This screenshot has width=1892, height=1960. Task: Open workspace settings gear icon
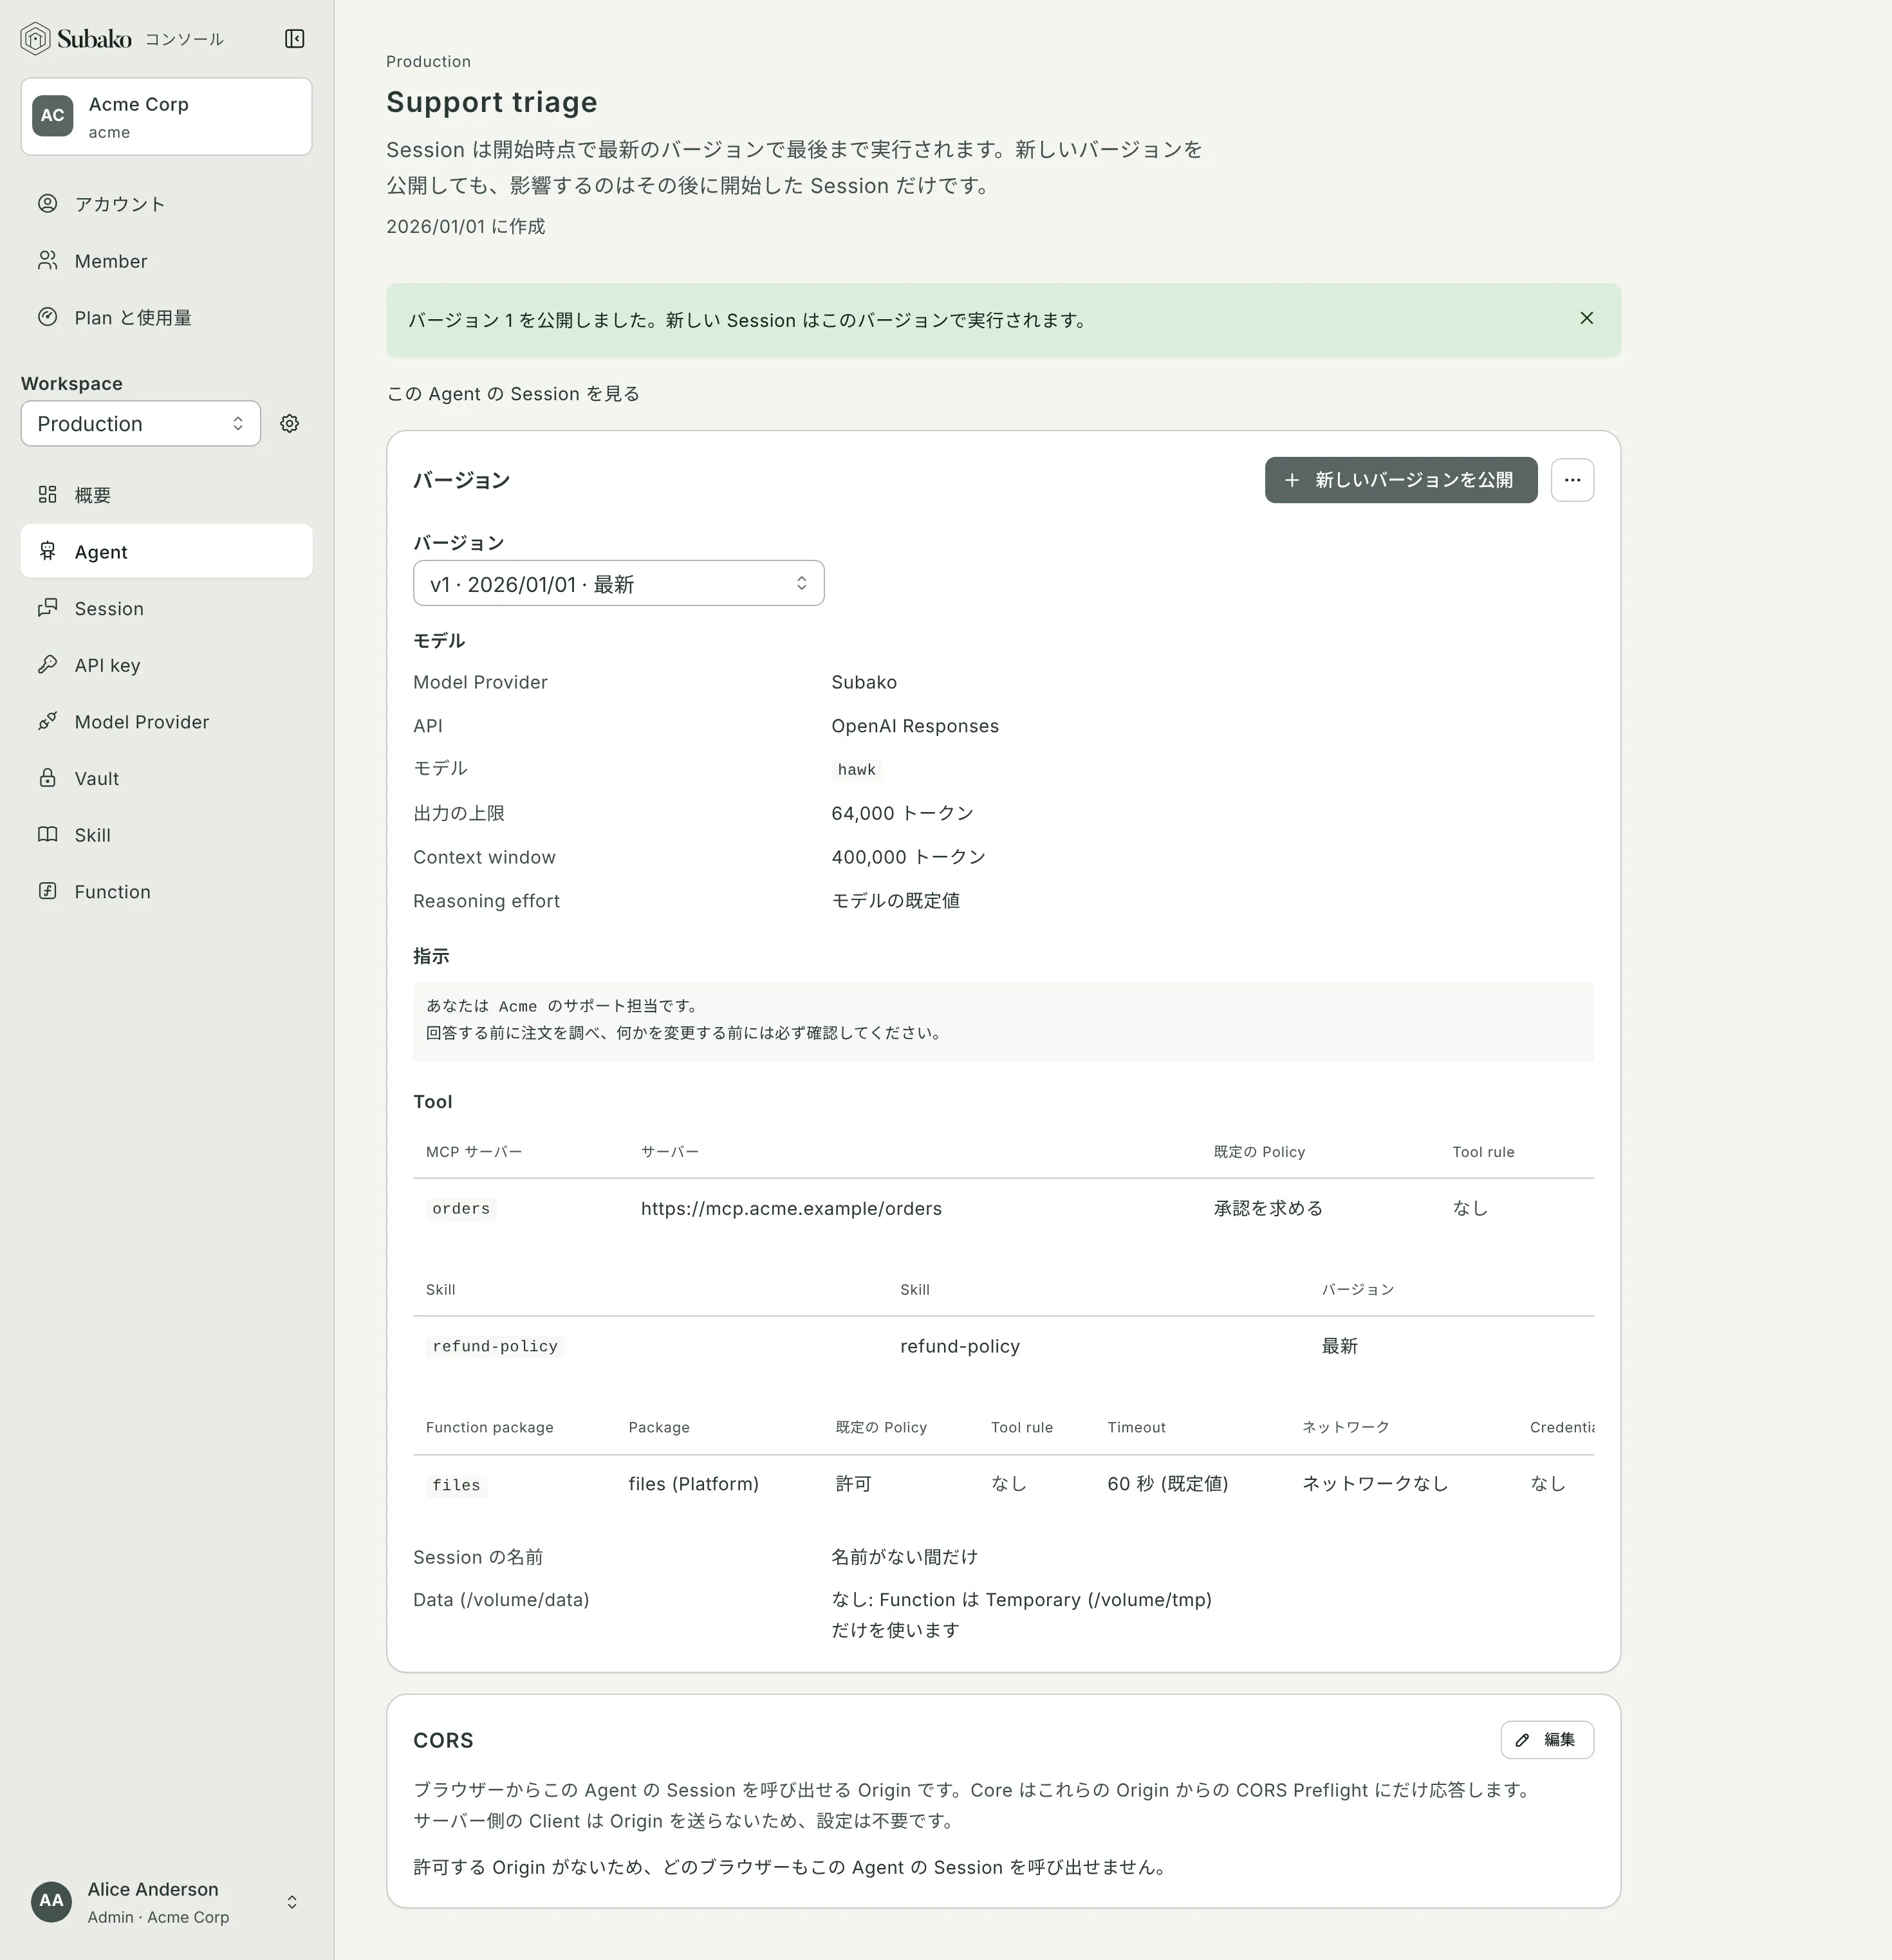point(289,424)
